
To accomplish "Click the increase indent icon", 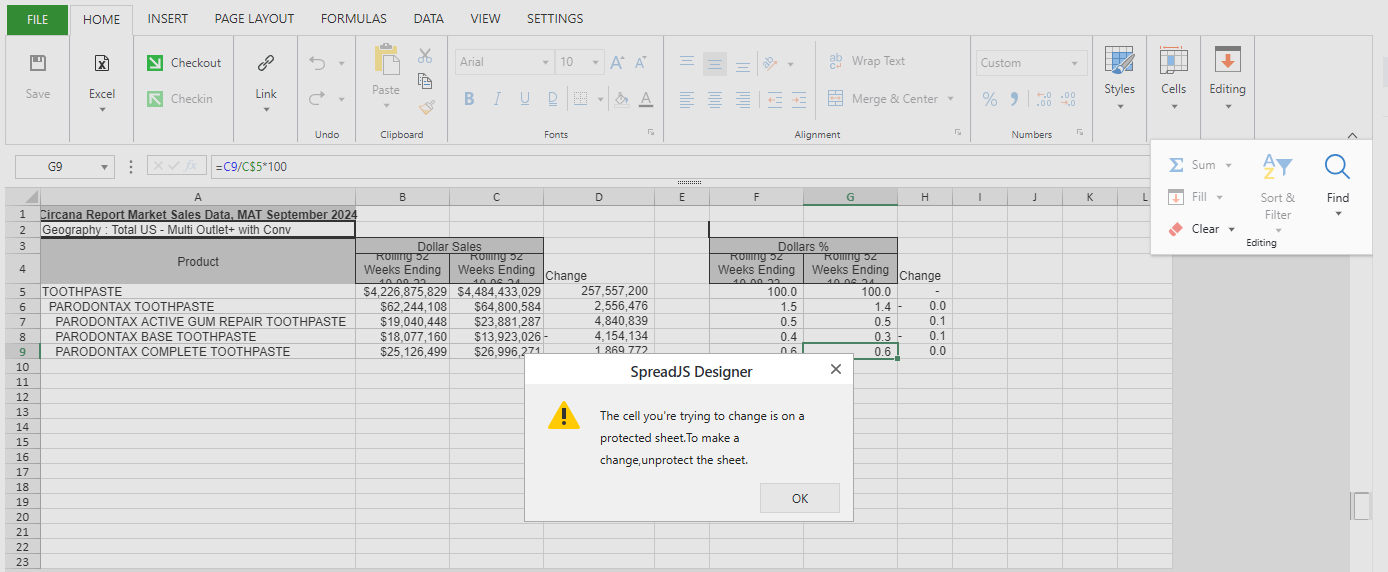I will coord(798,99).
